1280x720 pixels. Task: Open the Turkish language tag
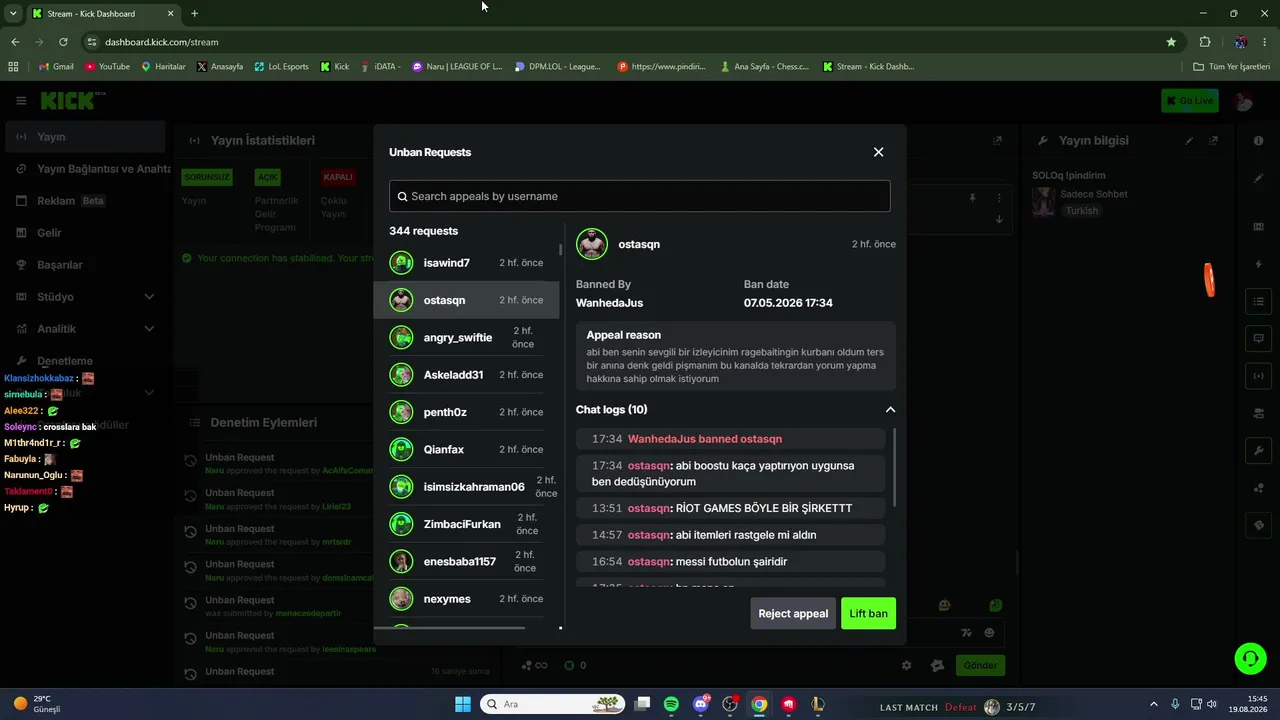pos(1081,211)
